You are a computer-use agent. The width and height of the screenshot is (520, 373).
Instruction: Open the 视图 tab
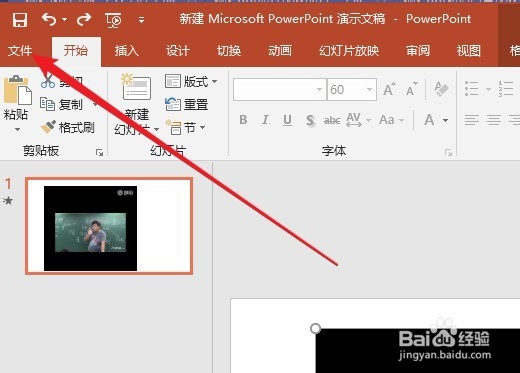coord(469,51)
